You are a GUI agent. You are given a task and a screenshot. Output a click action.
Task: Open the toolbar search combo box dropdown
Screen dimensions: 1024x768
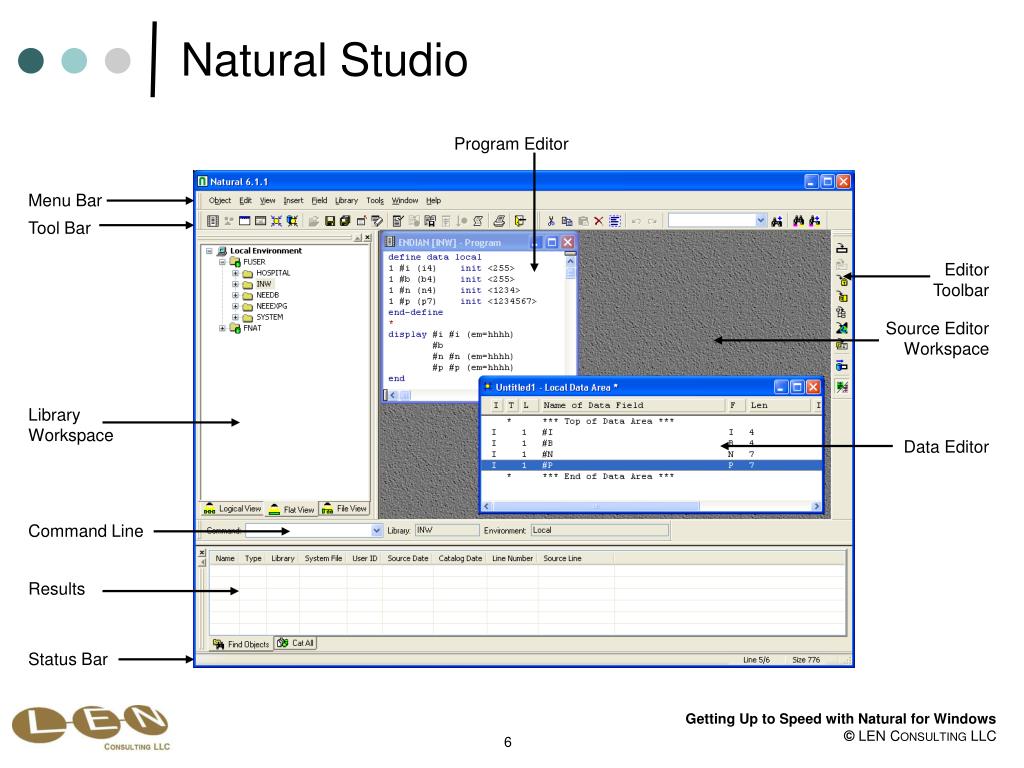pyautogui.click(x=760, y=221)
